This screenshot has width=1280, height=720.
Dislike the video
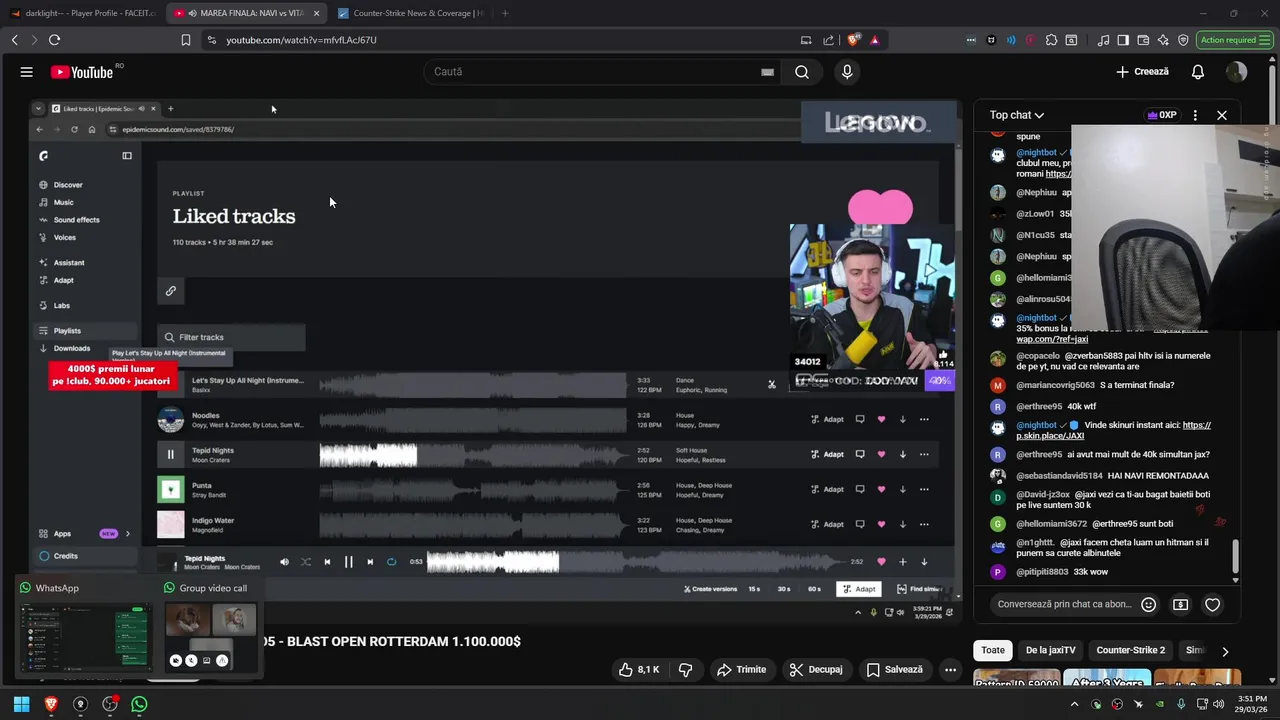686,669
